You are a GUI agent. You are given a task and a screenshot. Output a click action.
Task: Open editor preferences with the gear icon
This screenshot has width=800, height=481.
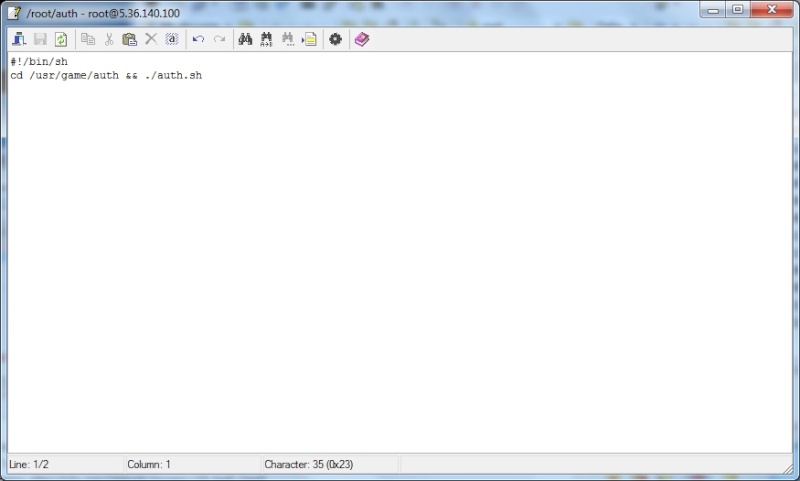point(335,39)
